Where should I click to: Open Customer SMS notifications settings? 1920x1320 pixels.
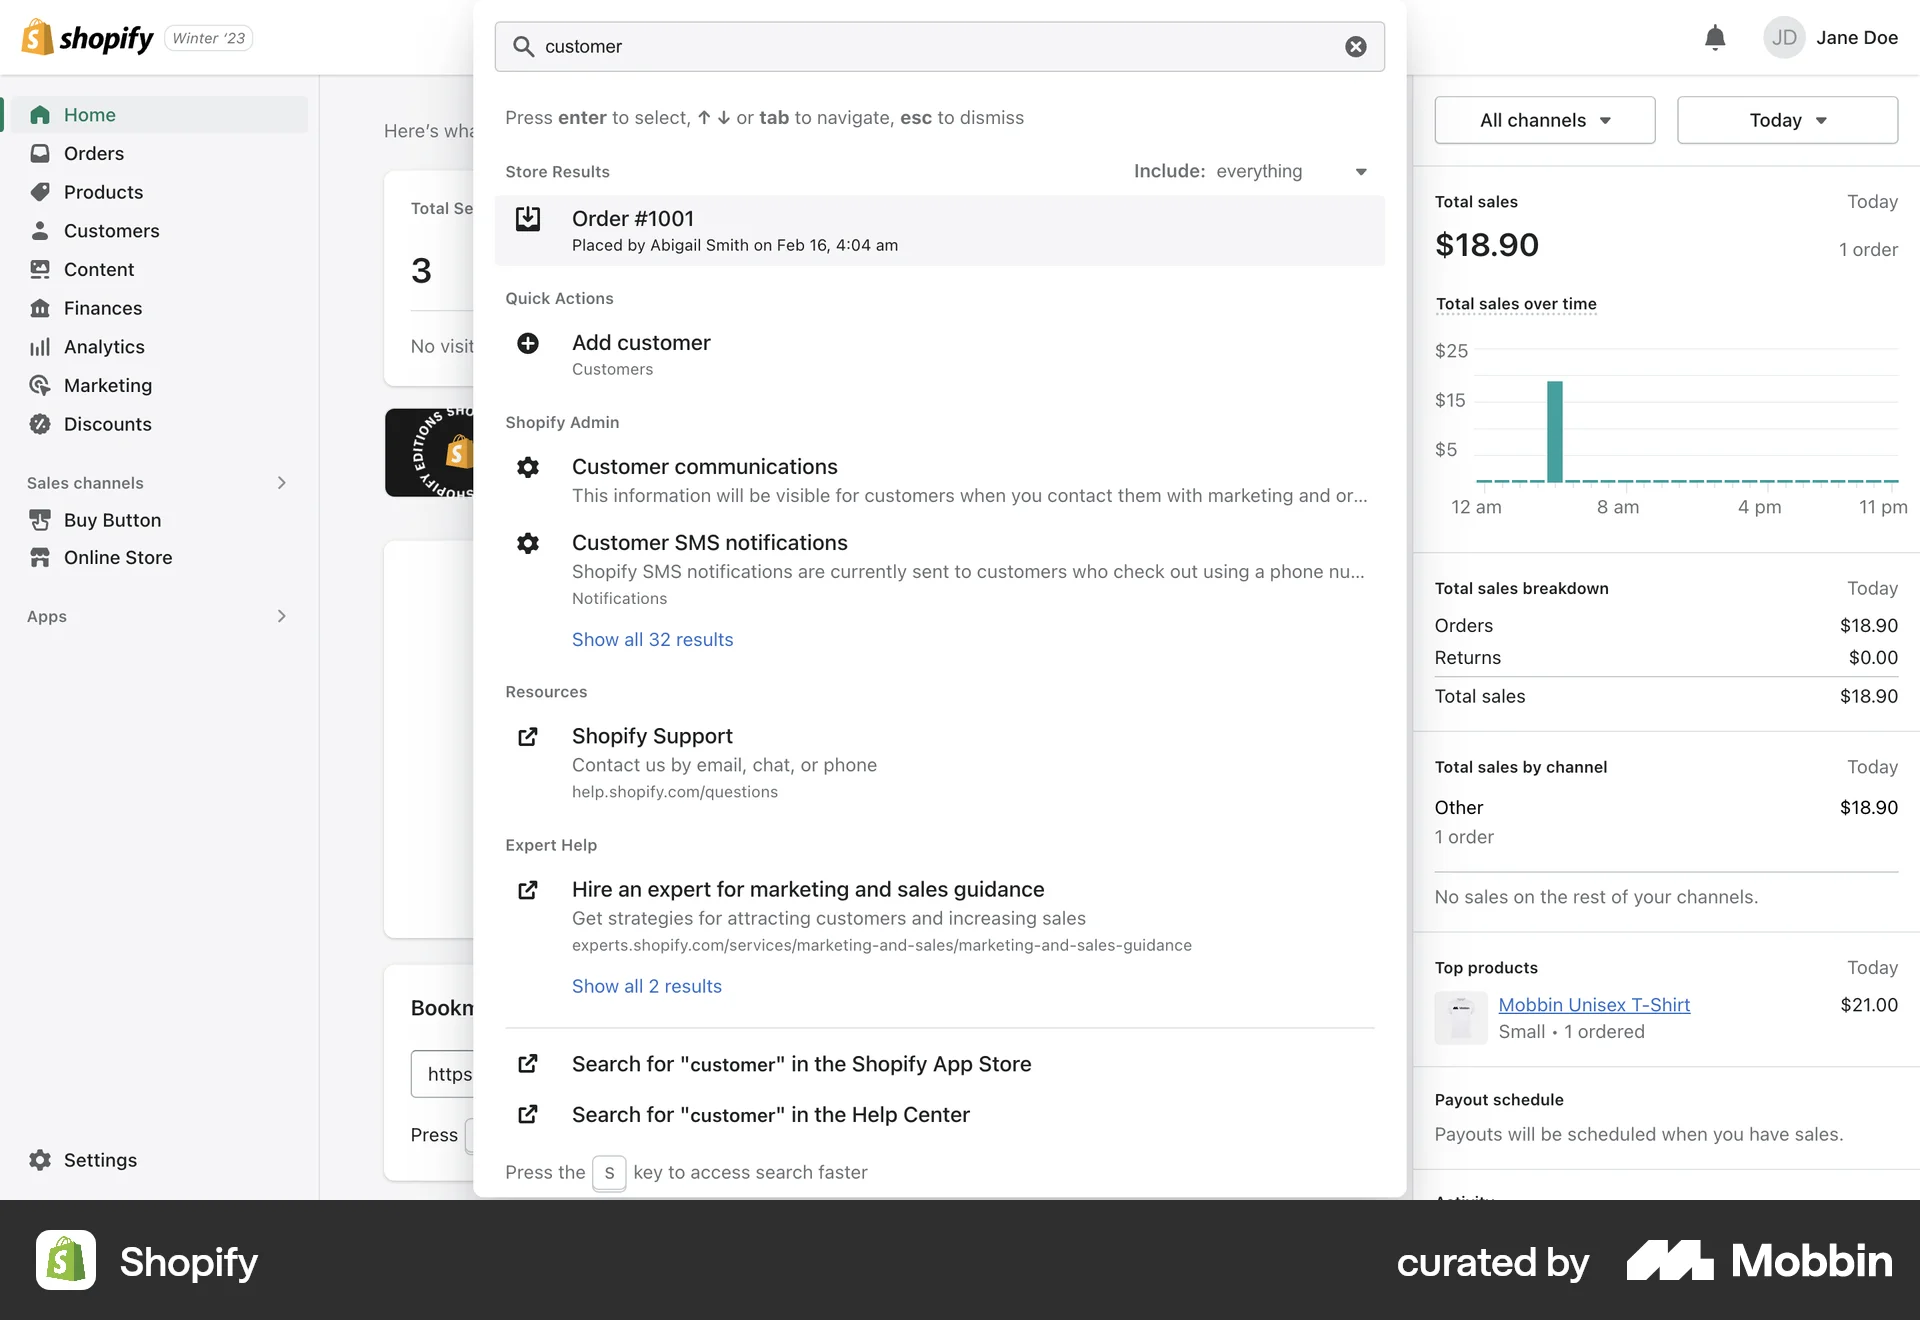[709, 542]
